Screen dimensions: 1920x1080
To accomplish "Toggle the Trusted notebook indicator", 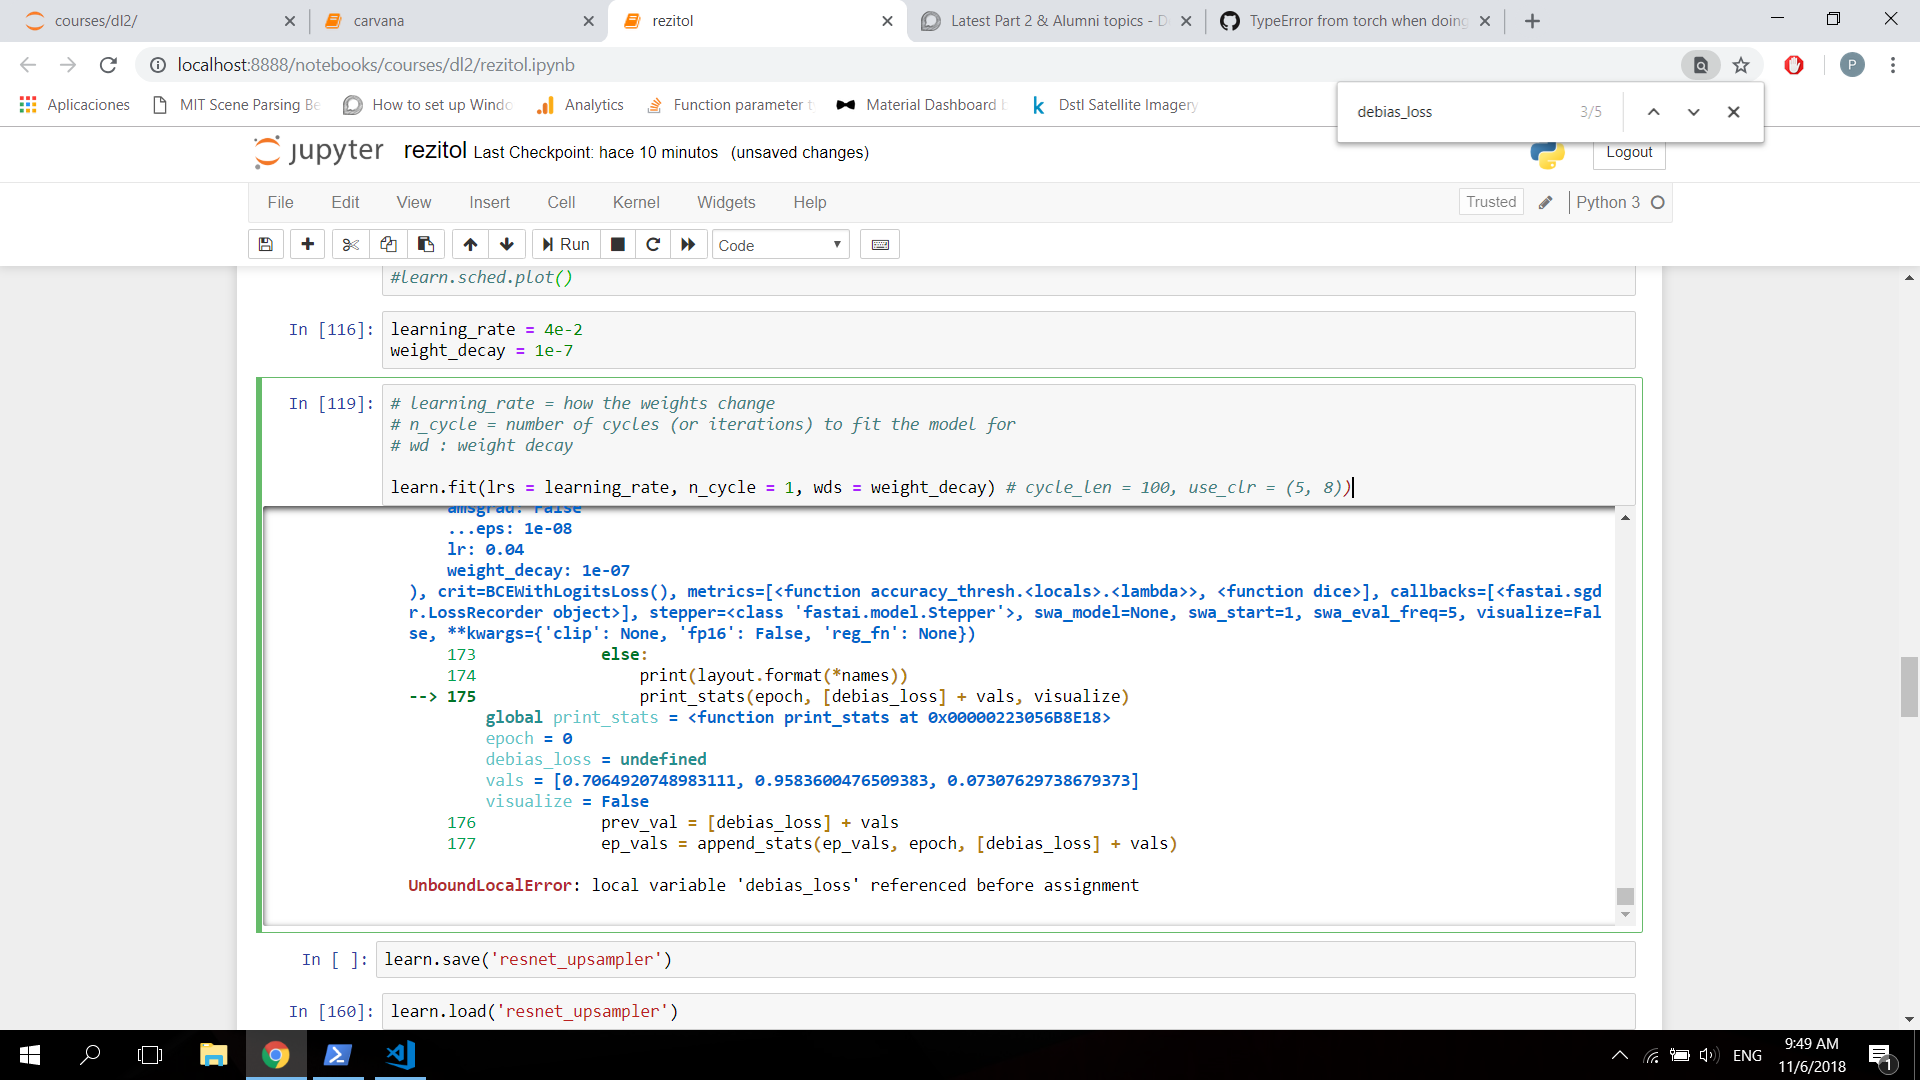I will click(1490, 202).
